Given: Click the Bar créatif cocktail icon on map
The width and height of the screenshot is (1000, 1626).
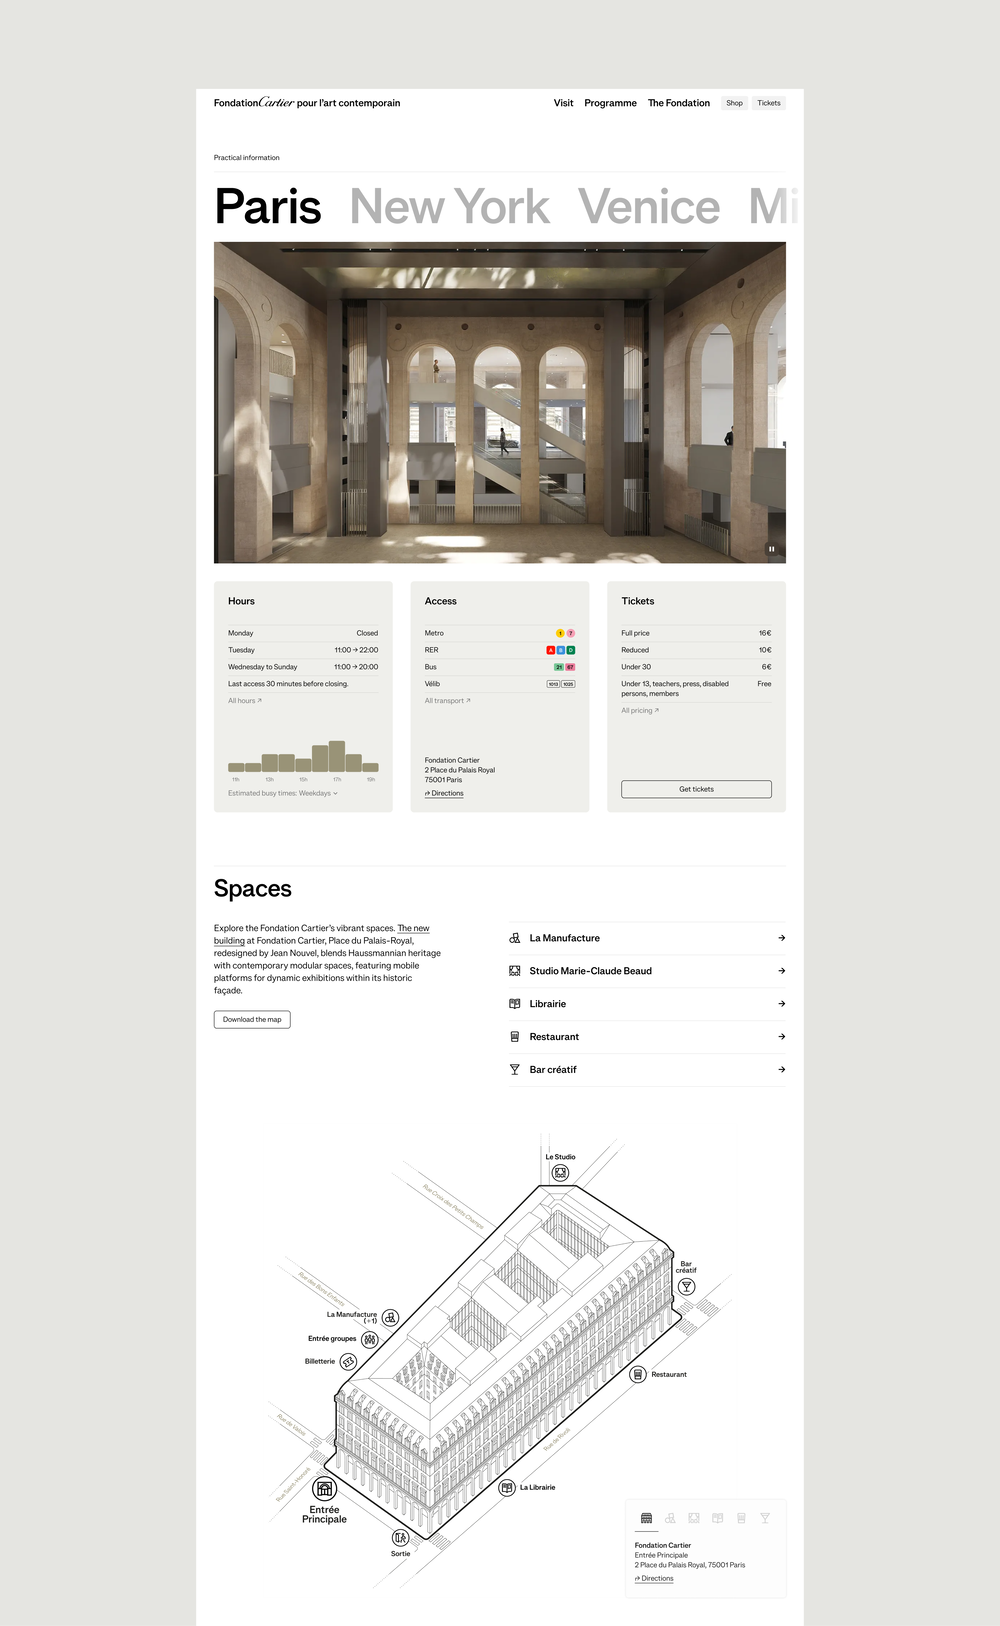Looking at the screenshot, I should point(686,1287).
